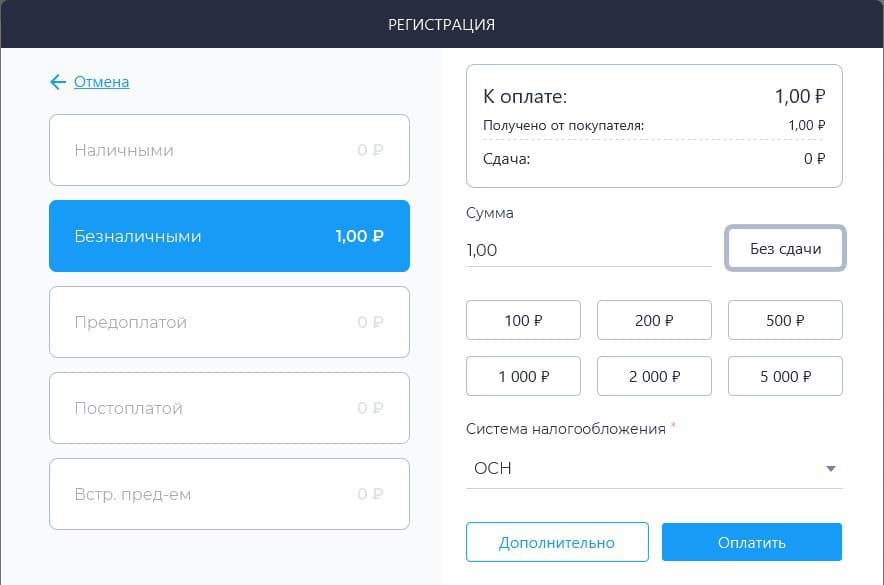Click the Без сдачи button
Image resolution: width=884 pixels, height=585 pixels.
(785, 249)
